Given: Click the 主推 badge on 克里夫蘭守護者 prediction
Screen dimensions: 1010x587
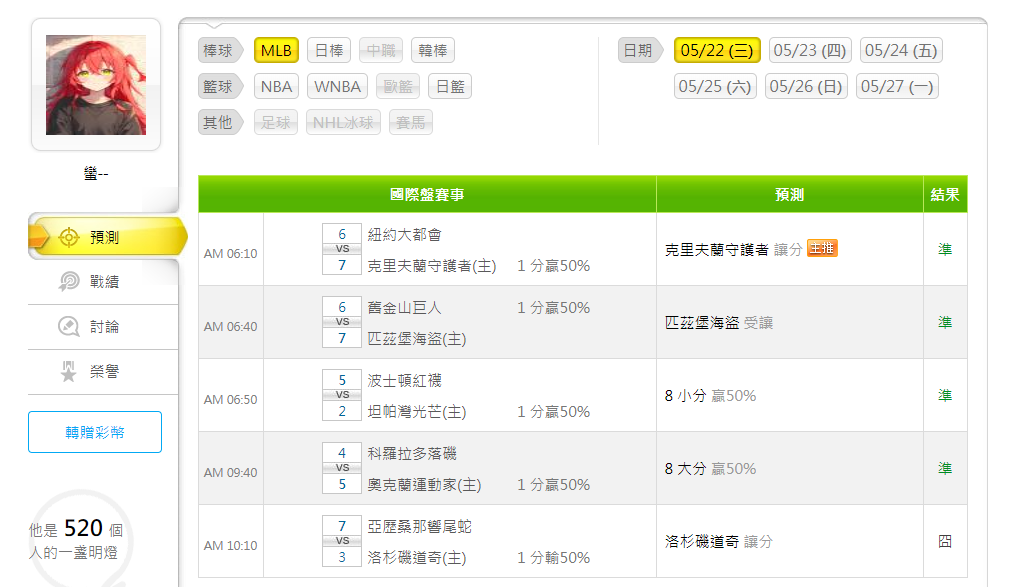Looking at the screenshot, I should point(822,248).
